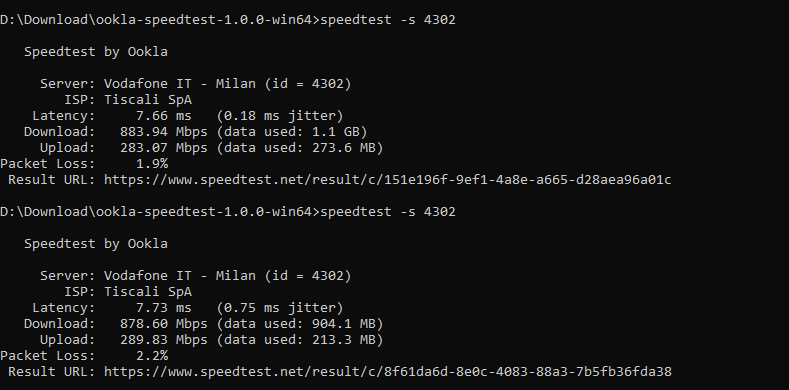The width and height of the screenshot is (789, 390).
Task: Click the 1.9% packet loss value
Action: [x=152, y=164]
